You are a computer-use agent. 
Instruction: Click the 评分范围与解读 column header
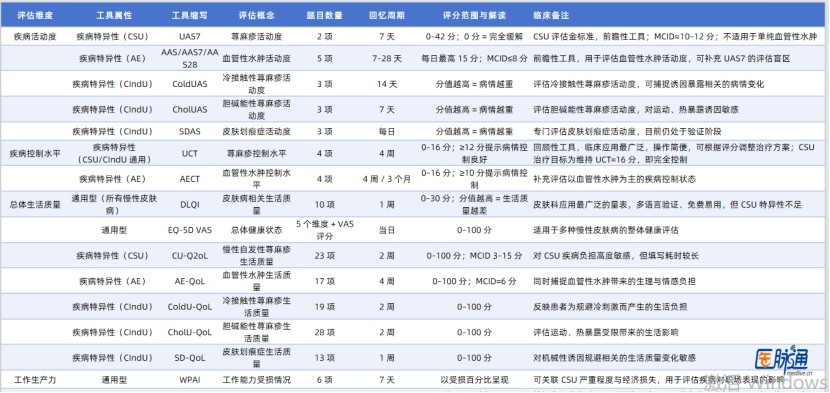(474, 15)
